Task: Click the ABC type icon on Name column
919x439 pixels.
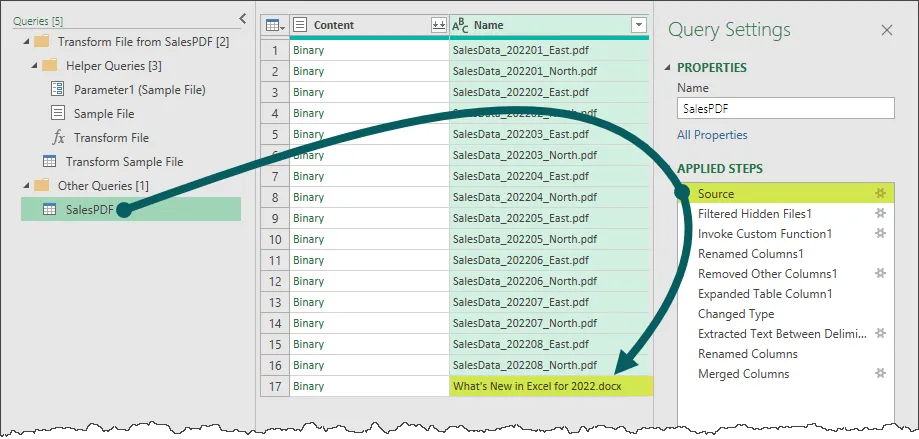Action: tap(460, 25)
